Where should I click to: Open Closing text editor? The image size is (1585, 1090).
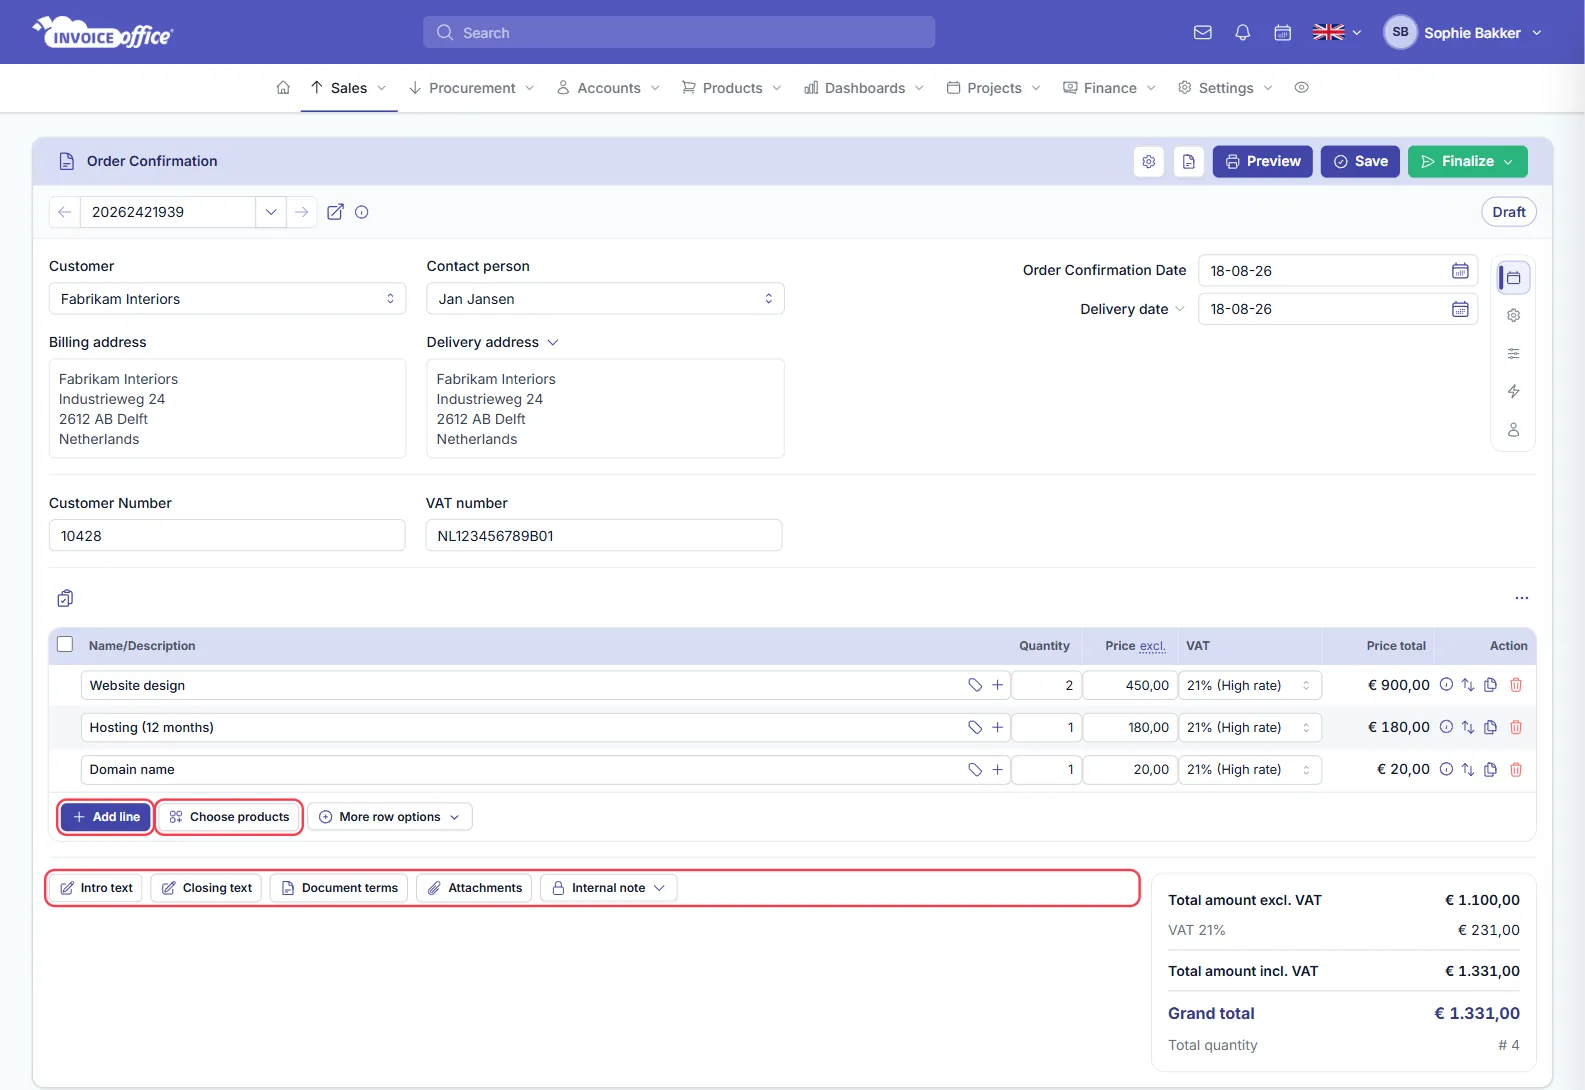[207, 888]
